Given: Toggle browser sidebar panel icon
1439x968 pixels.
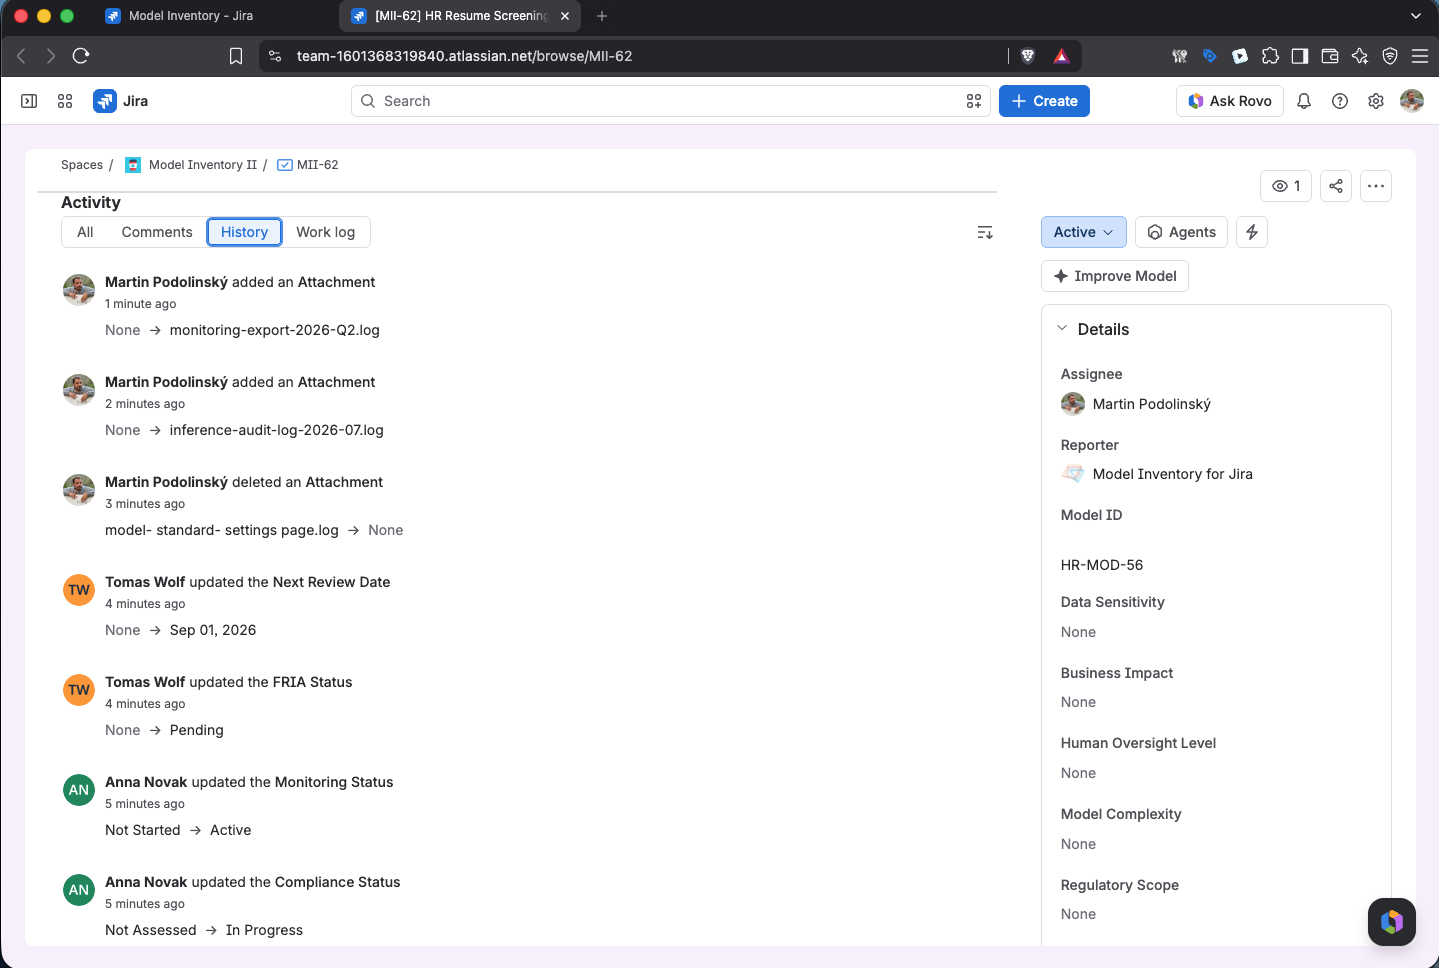Looking at the screenshot, I should (1300, 56).
